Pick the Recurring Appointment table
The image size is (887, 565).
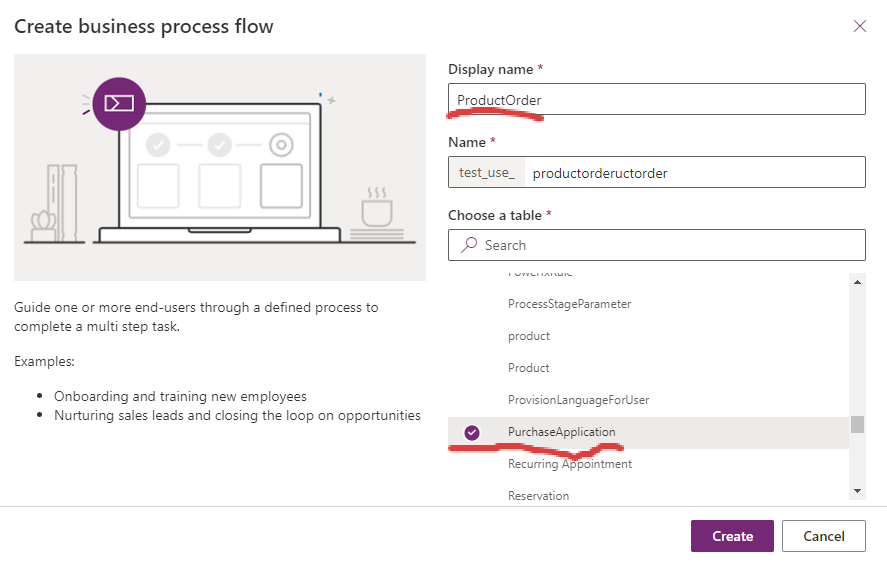coord(569,464)
